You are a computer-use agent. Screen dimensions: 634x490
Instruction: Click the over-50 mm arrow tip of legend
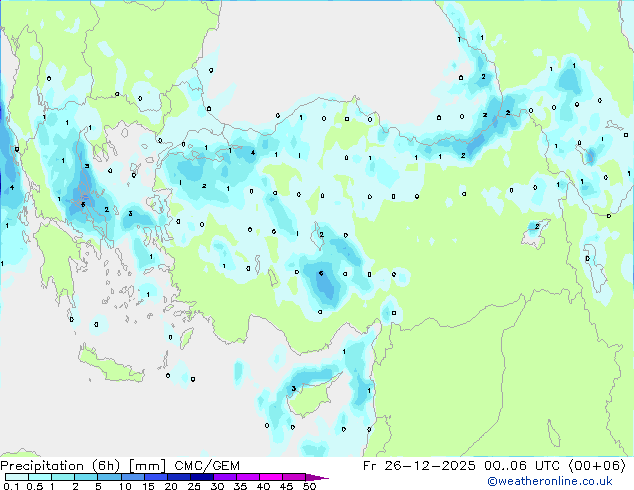(317, 477)
